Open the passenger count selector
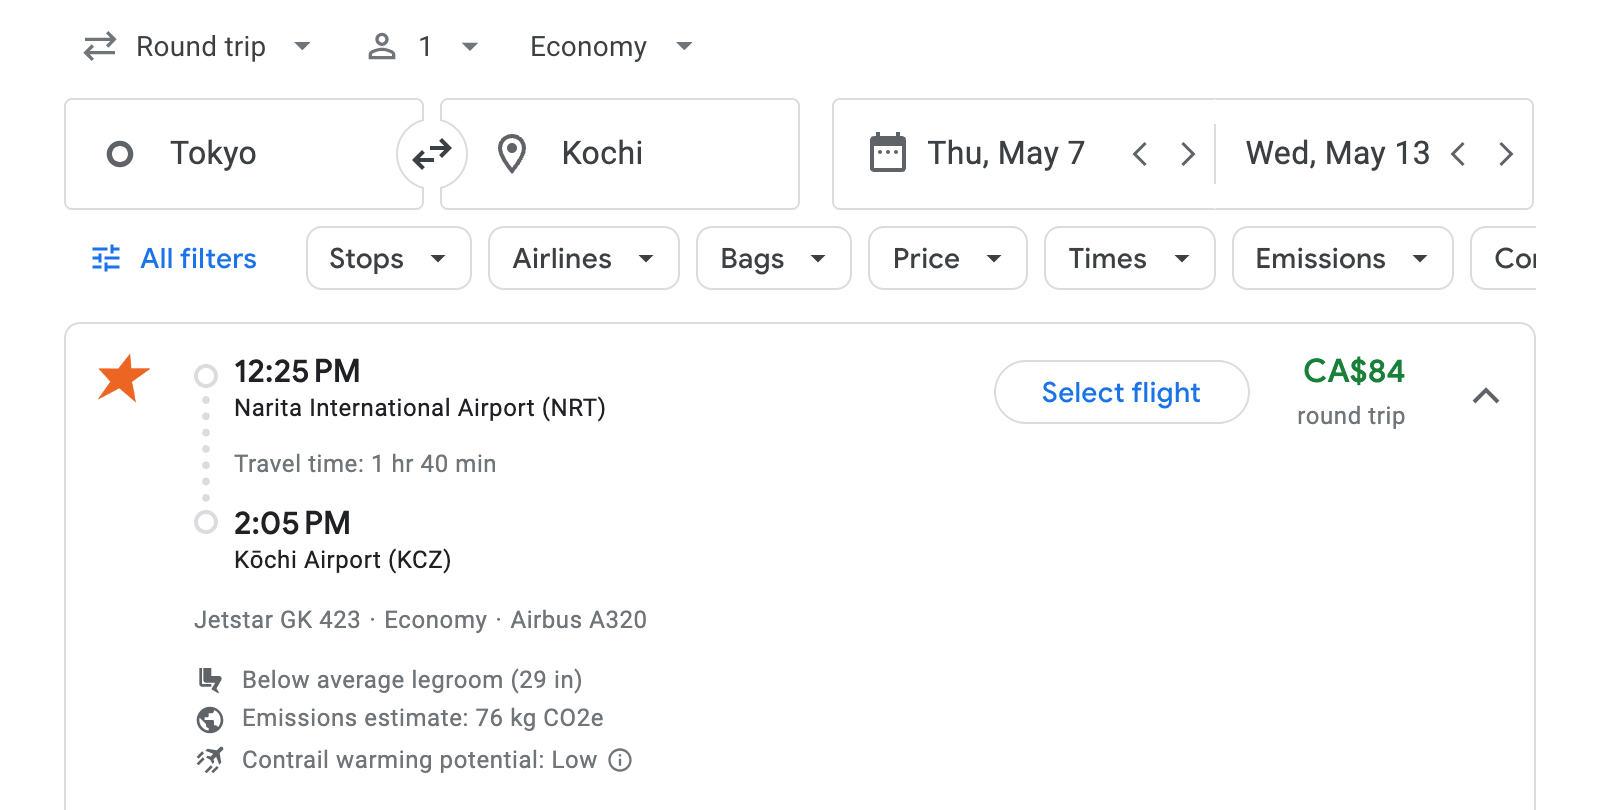This screenshot has width=1600, height=810. point(421,46)
